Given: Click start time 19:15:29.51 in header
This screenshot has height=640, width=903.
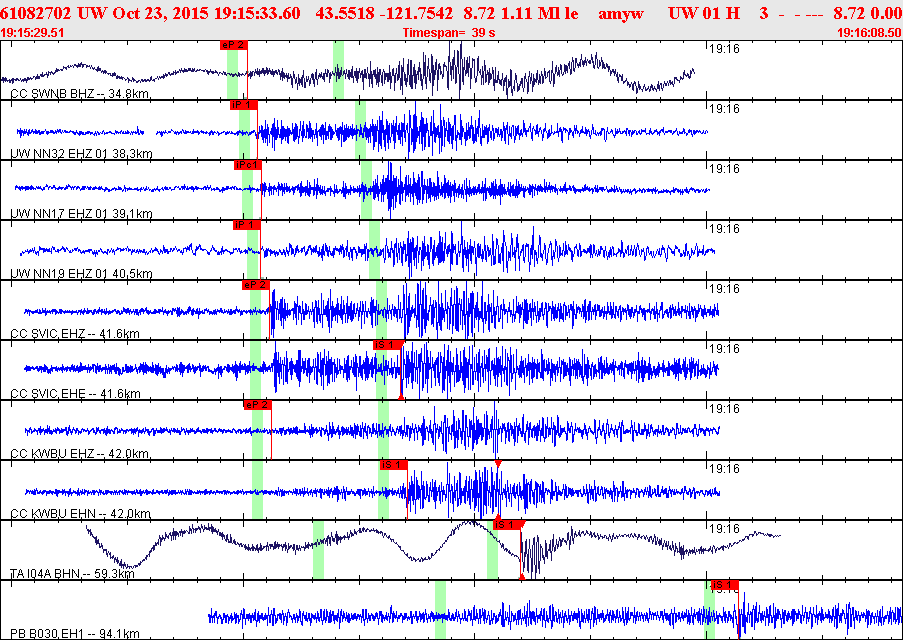Looking at the screenshot, I should [32, 33].
